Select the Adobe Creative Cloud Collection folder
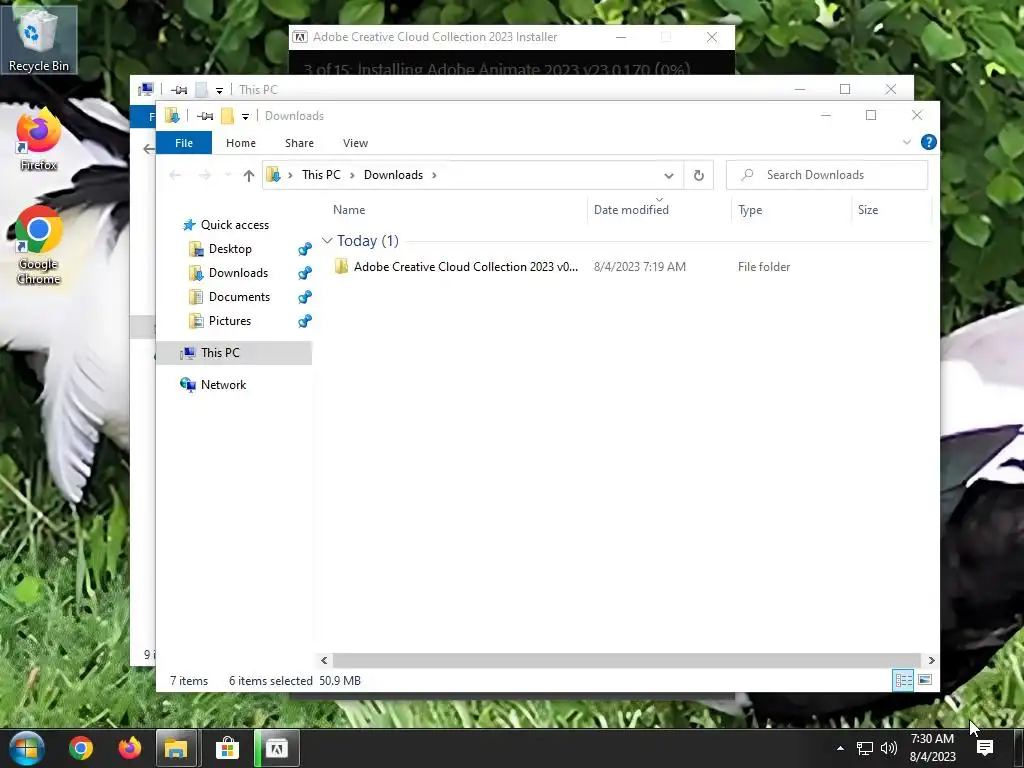Image resolution: width=1024 pixels, height=768 pixels. tap(466, 266)
